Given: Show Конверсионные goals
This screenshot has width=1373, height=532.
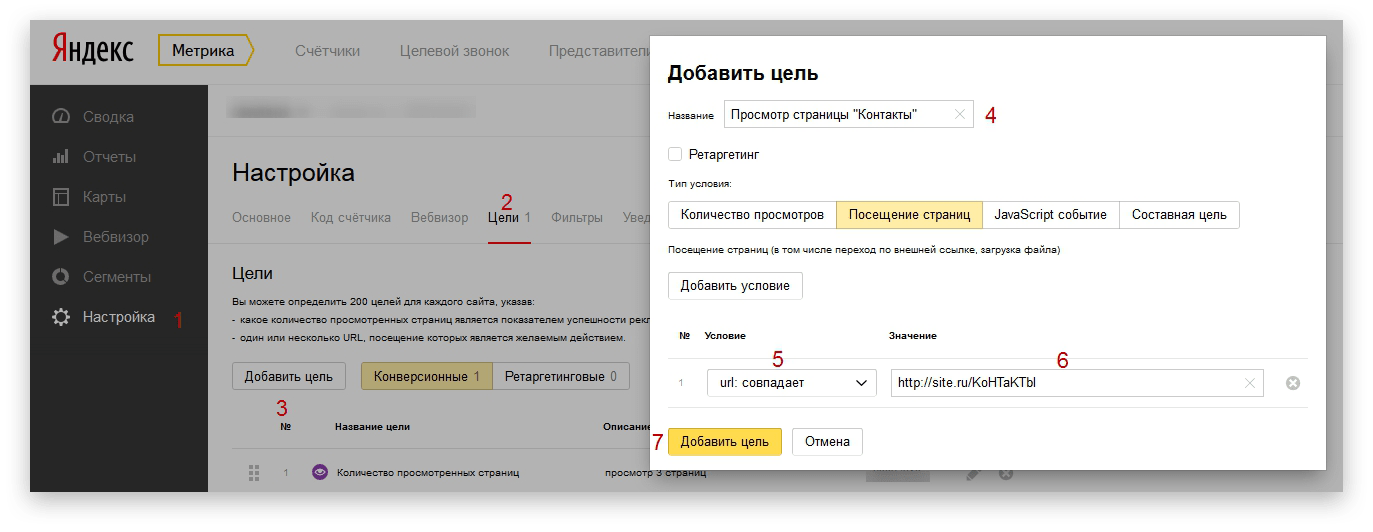Looking at the screenshot, I should pyautogui.click(x=427, y=376).
